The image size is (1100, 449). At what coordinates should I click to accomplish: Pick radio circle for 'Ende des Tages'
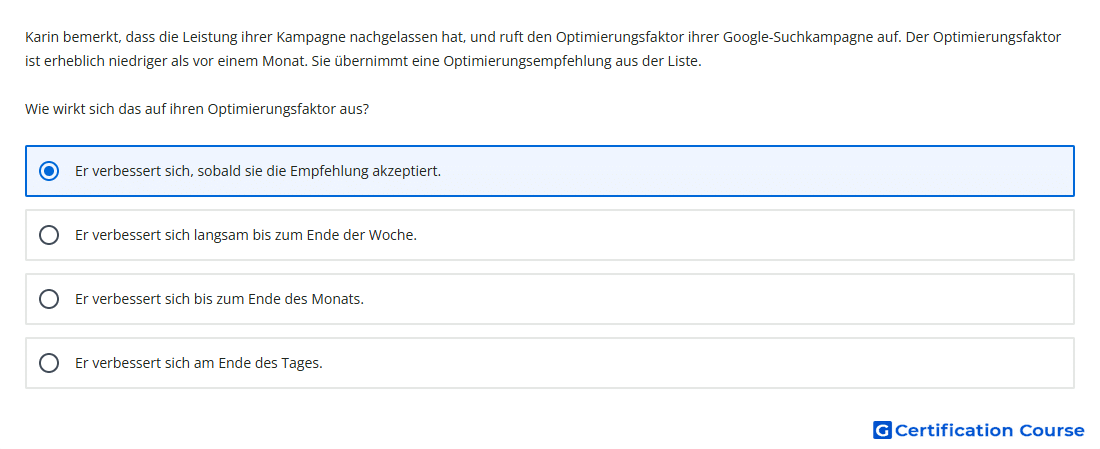49,363
